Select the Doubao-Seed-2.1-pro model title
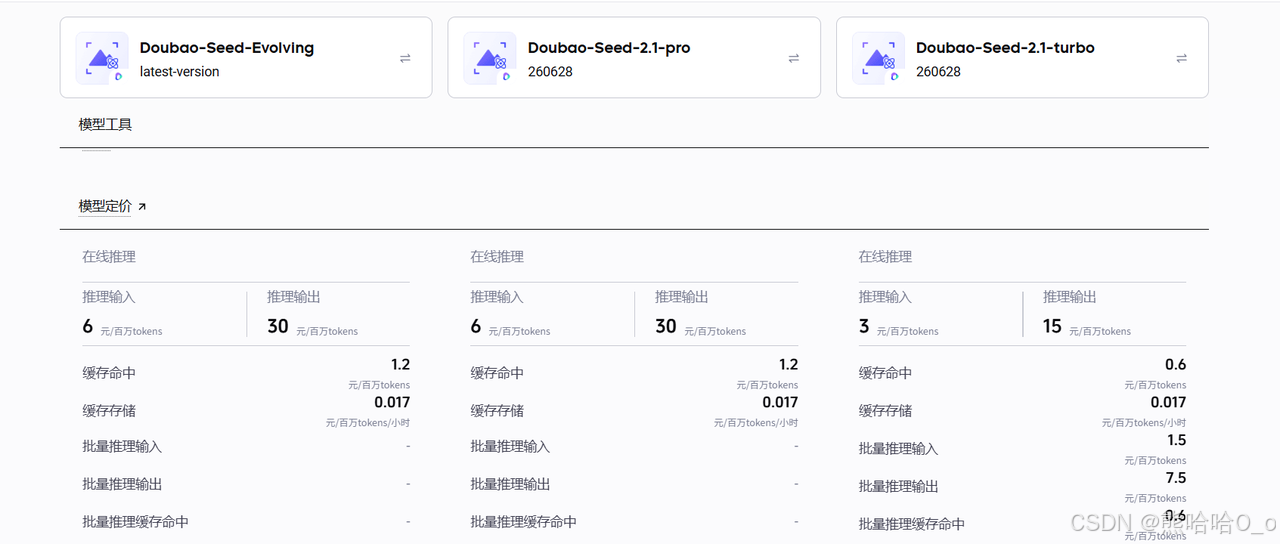1280x544 pixels. point(609,48)
